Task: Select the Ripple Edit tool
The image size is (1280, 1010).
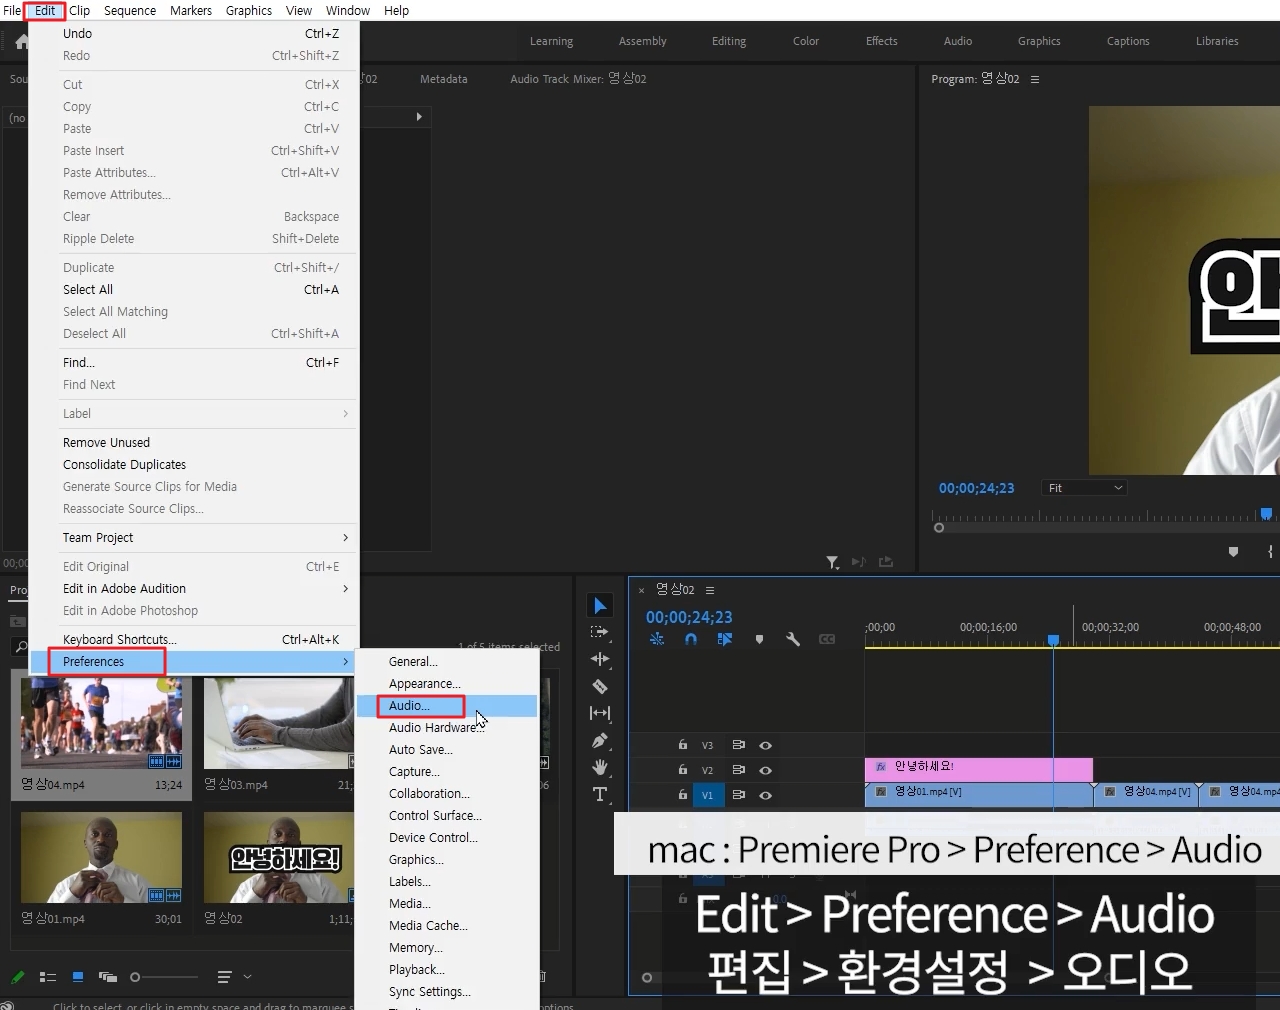Action: [x=600, y=659]
